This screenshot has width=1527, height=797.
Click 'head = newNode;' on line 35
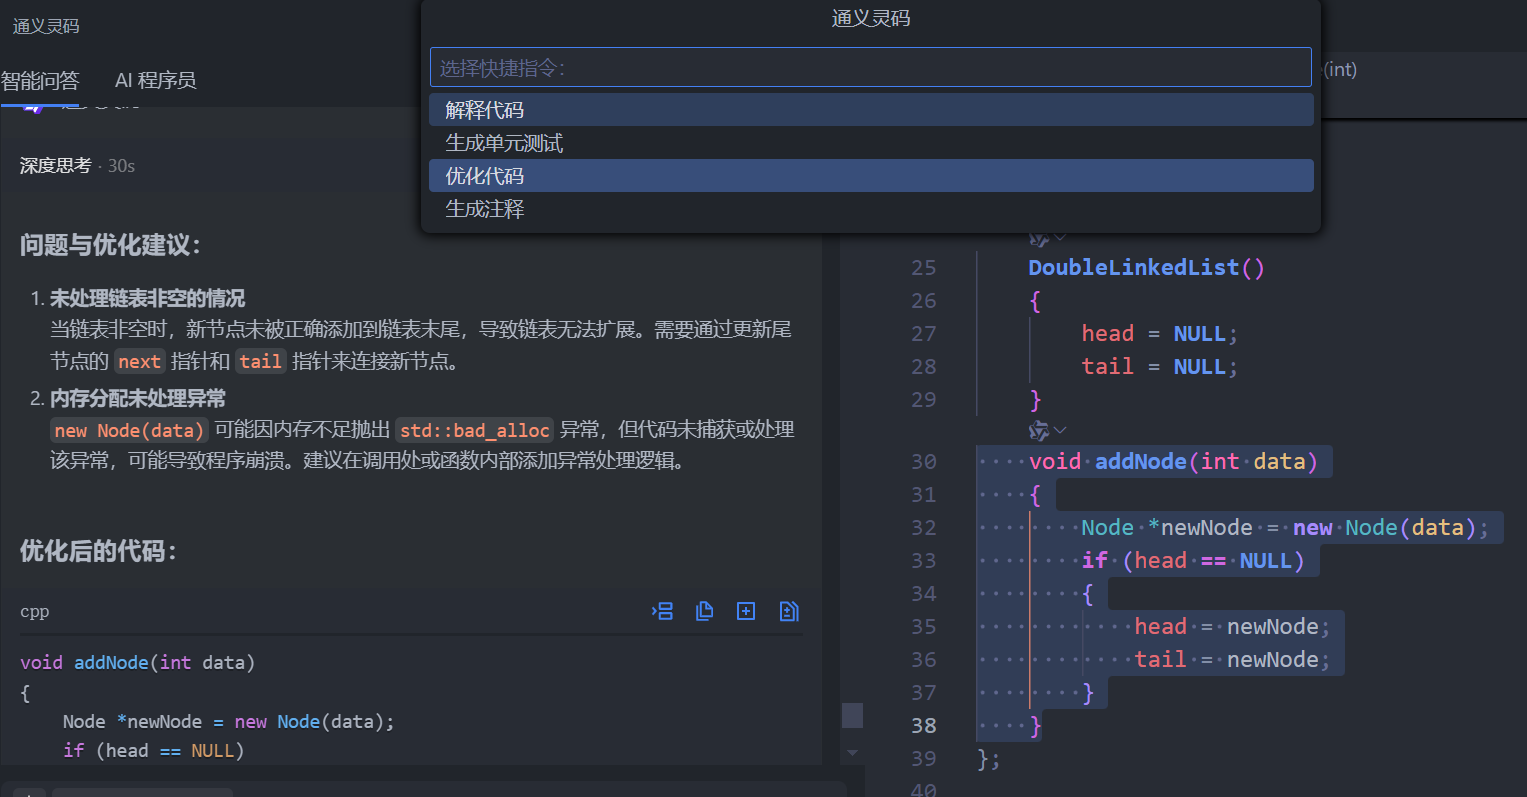[1233, 626]
